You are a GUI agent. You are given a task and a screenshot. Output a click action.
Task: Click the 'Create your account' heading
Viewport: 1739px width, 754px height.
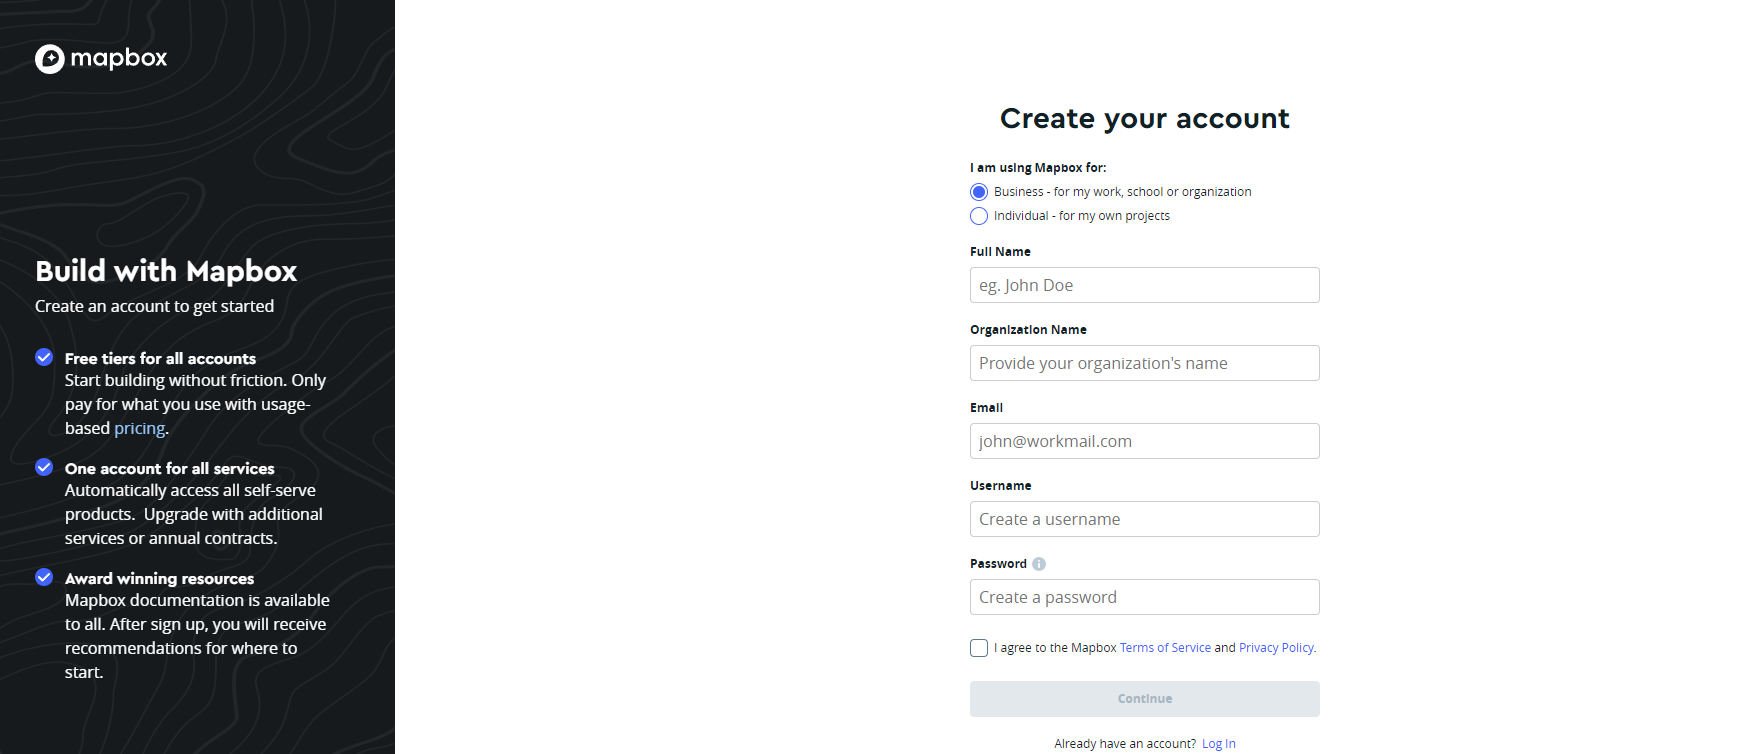pyautogui.click(x=1144, y=118)
